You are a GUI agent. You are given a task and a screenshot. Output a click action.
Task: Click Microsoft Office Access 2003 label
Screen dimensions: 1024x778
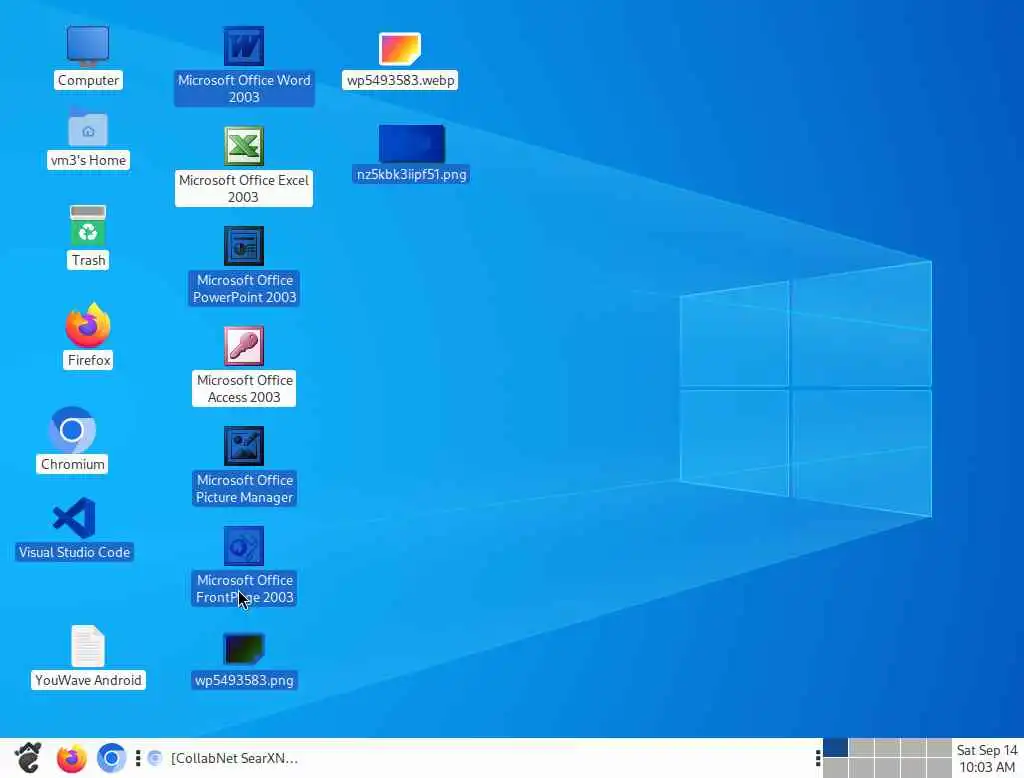(244, 388)
